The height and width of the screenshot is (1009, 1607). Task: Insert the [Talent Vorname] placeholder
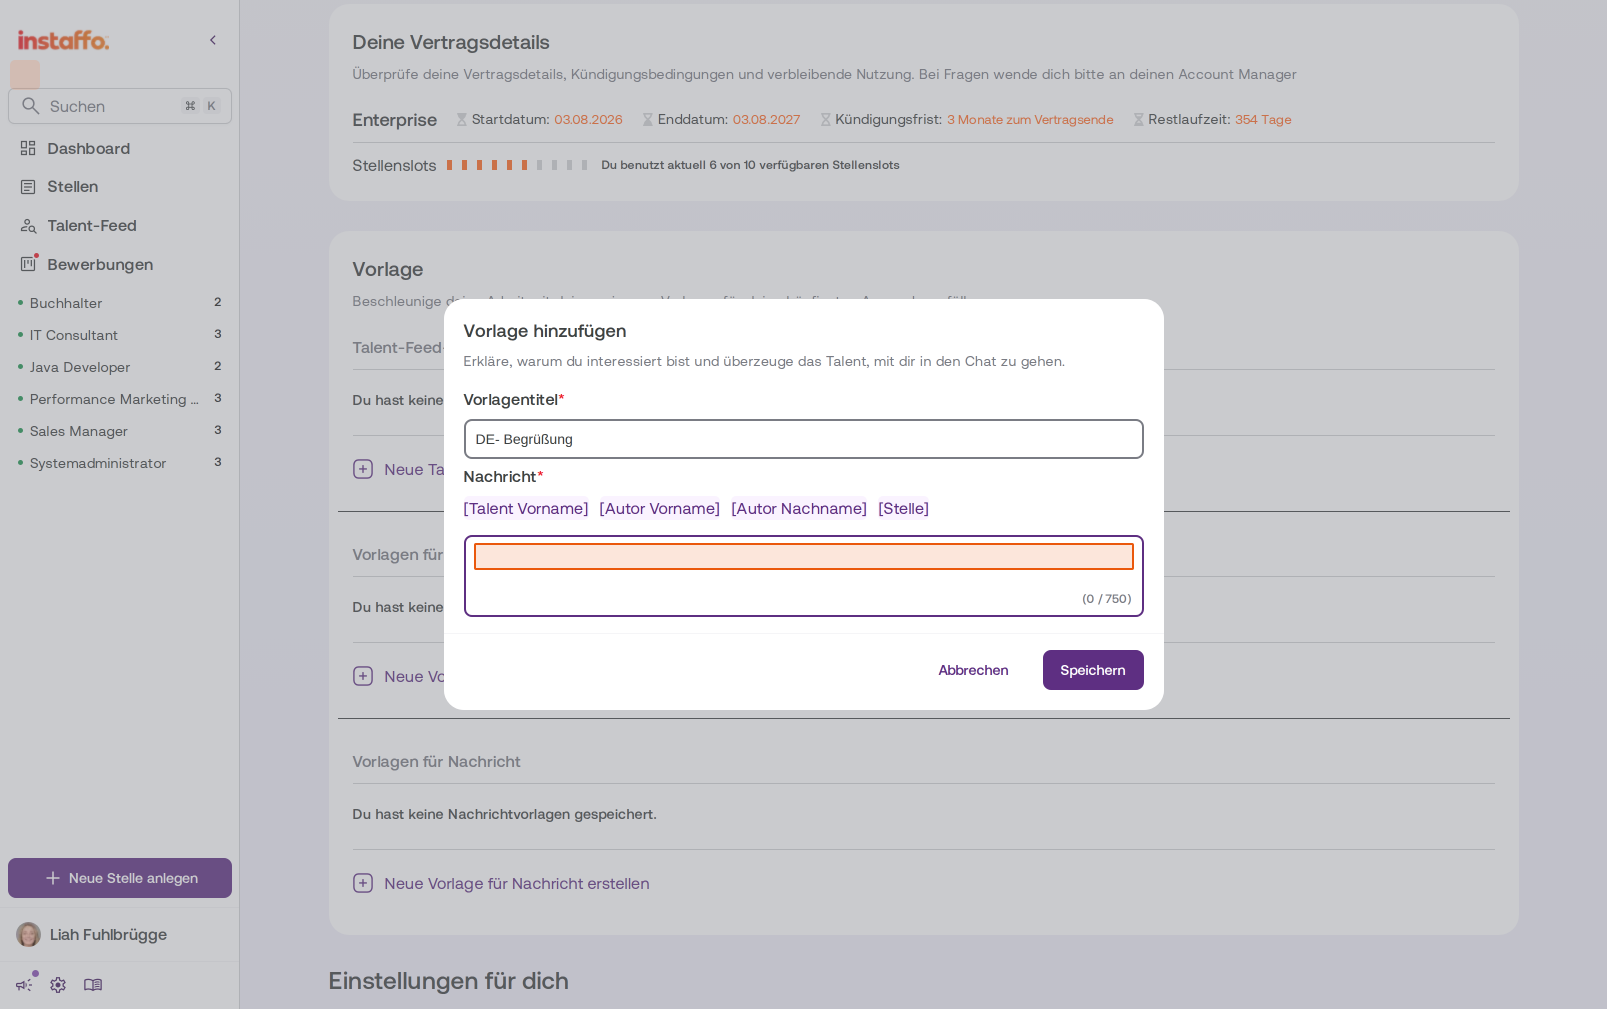526,508
